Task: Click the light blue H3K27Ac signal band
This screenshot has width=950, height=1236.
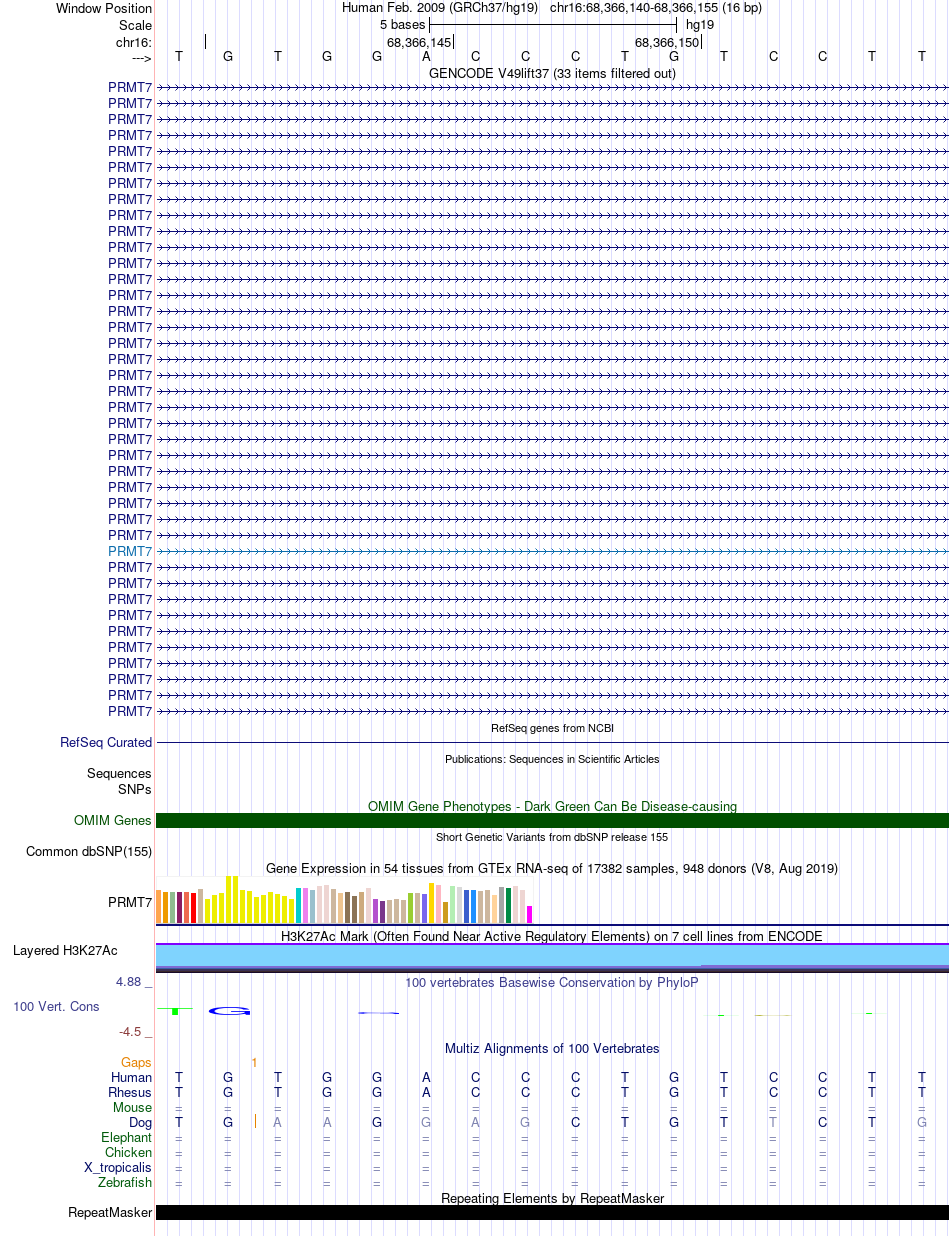Action: [552, 955]
